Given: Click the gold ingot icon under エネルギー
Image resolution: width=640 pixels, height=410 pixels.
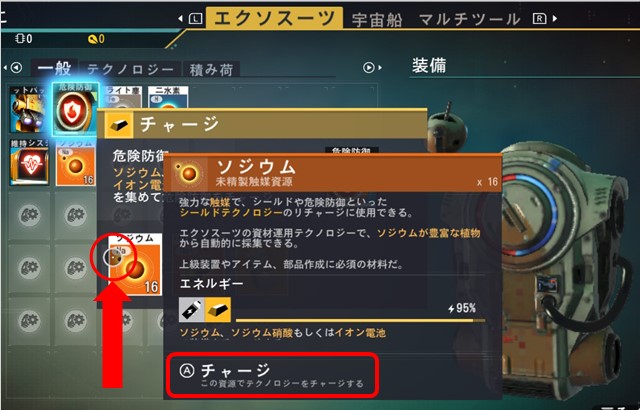Looking at the screenshot, I should pyautogui.click(x=218, y=310).
